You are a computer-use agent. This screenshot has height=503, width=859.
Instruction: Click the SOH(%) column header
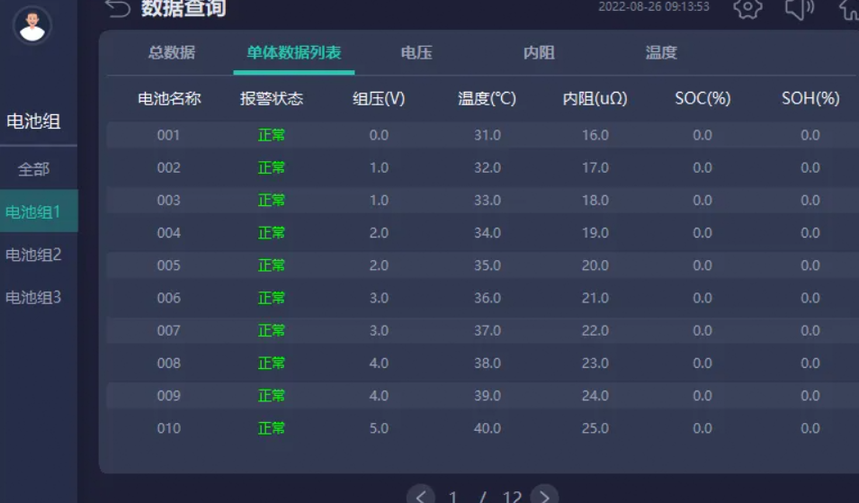click(x=810, y=98)
